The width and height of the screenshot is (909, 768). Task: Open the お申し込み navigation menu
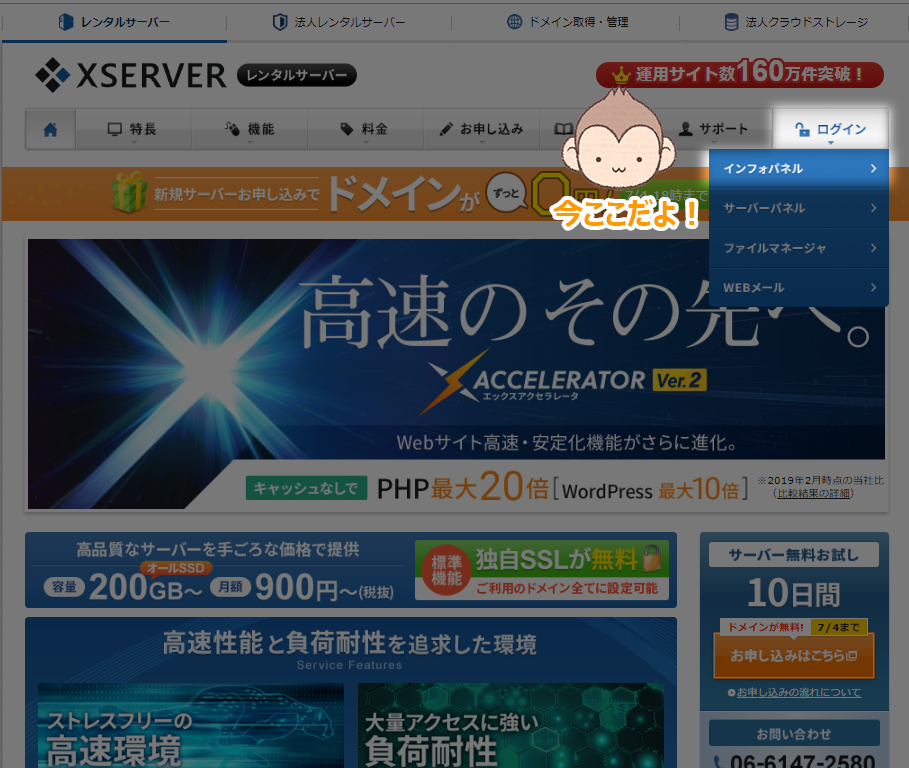pos(481,129)
